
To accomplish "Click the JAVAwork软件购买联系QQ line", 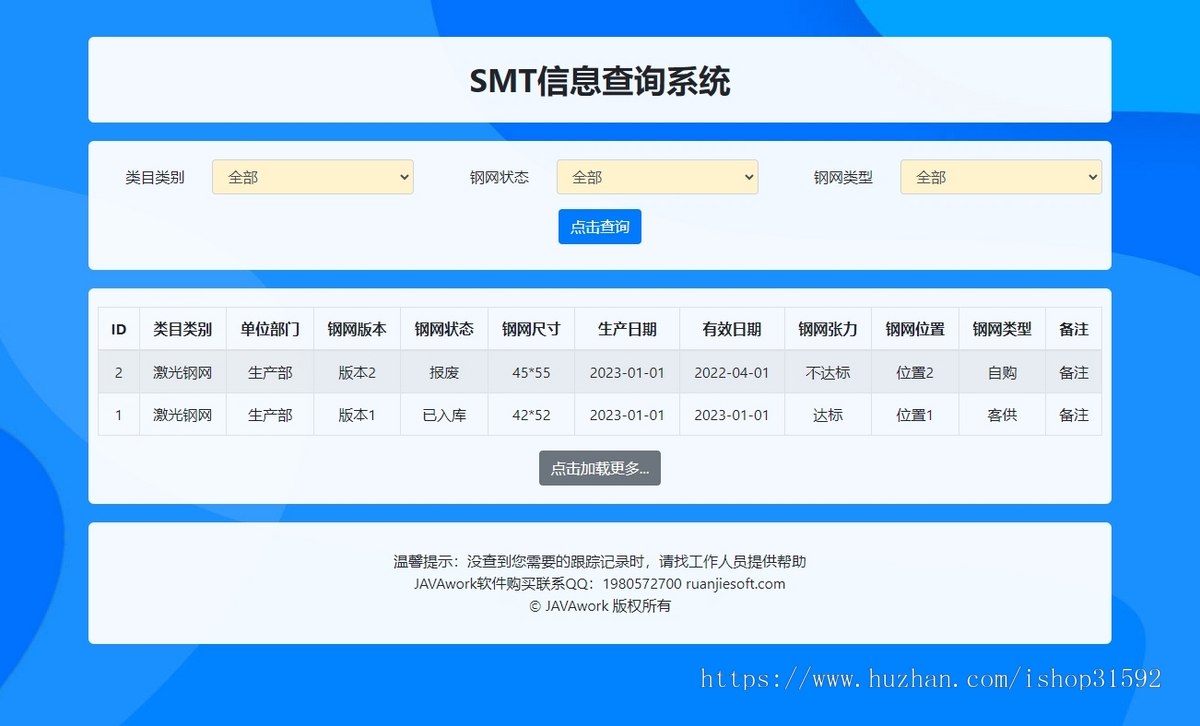I will click(x=600, y=584).
